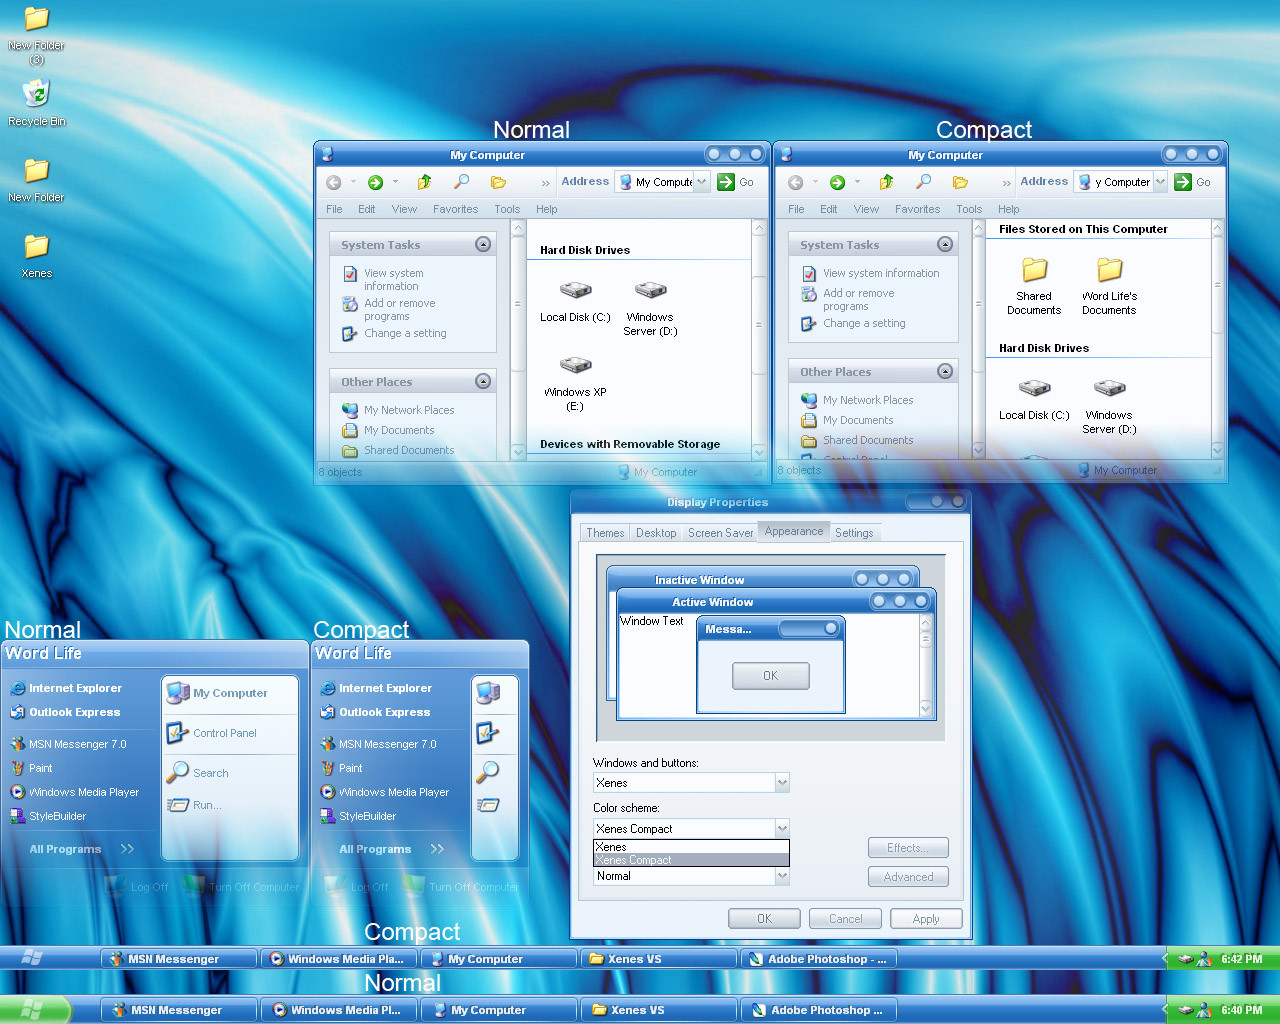Collapse Other Places panel in Normal window
The image size is (1280, 1024).
click(483, 381)
